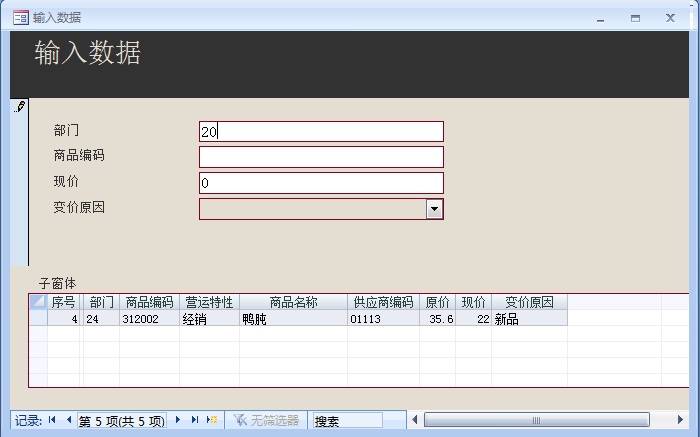The image size is (700, 437).
Task: Click the subform 商品编码 column header
Action: pyautogui.click(x=149, y=302)
